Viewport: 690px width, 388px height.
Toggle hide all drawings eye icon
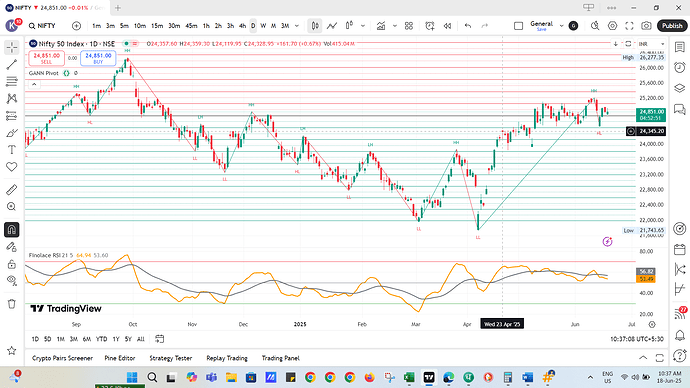[x=12, y=280]
